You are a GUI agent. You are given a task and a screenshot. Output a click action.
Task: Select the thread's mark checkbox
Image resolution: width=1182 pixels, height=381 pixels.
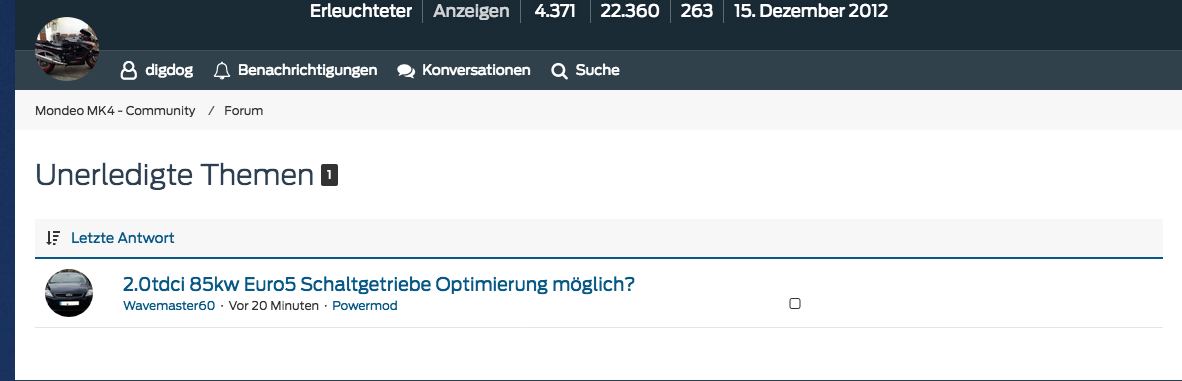(795, 304)
